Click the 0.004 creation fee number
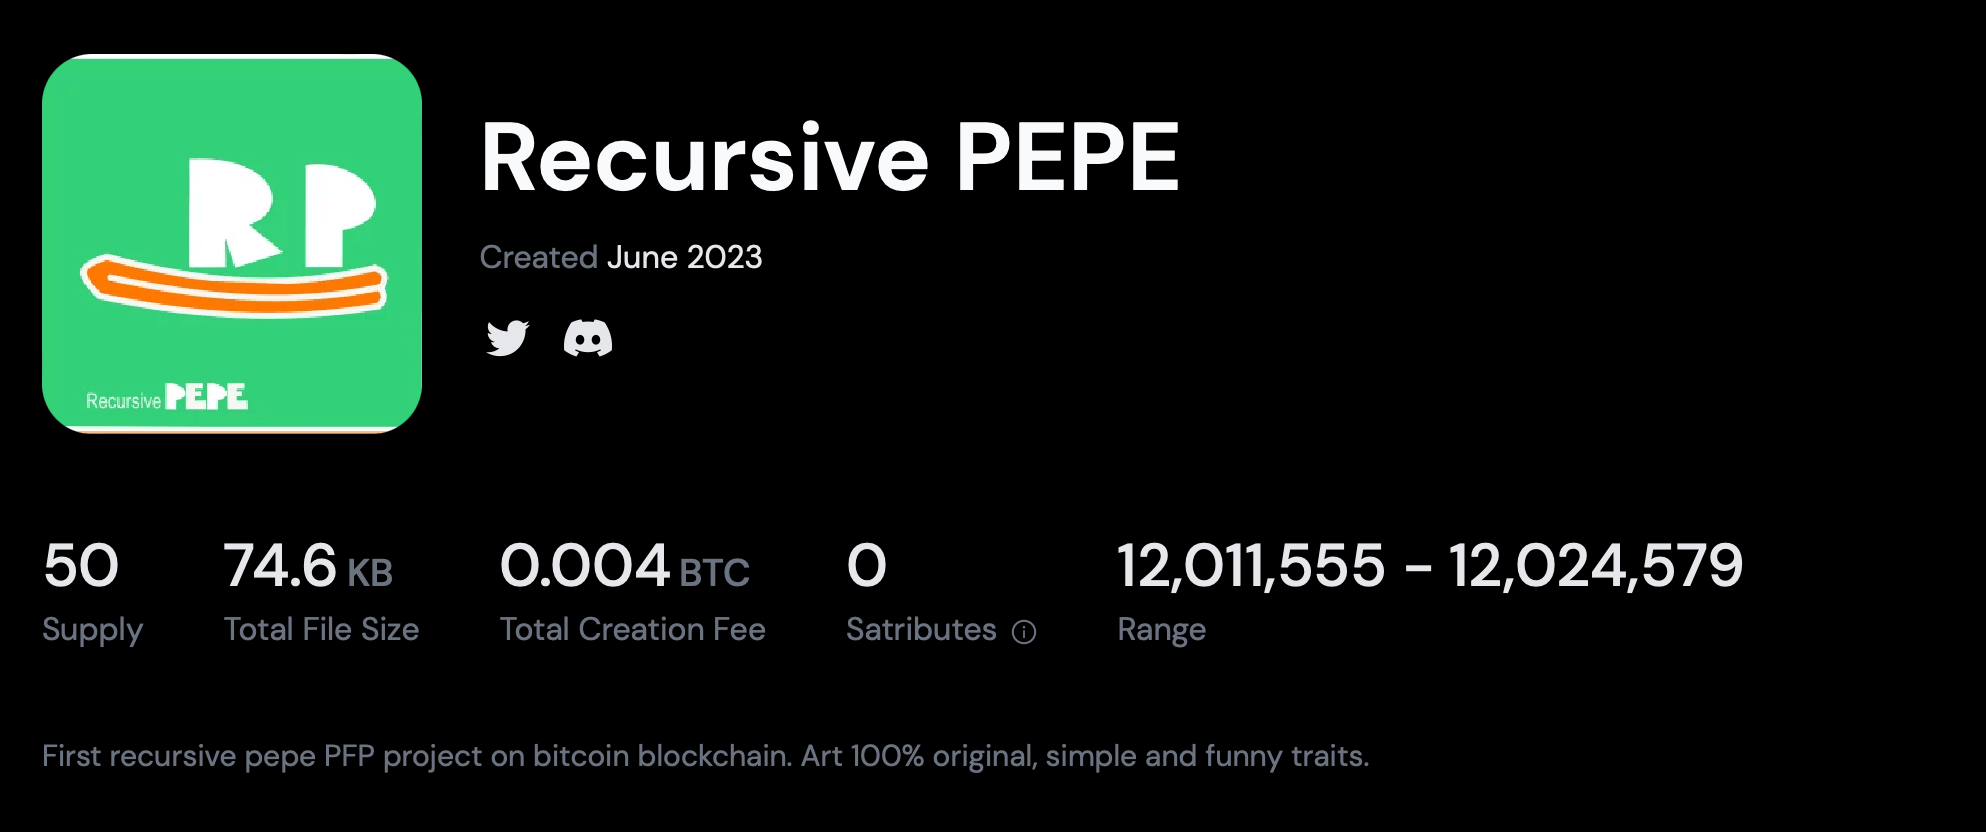This screenshot has height=832, width=1986. [585, 566]
